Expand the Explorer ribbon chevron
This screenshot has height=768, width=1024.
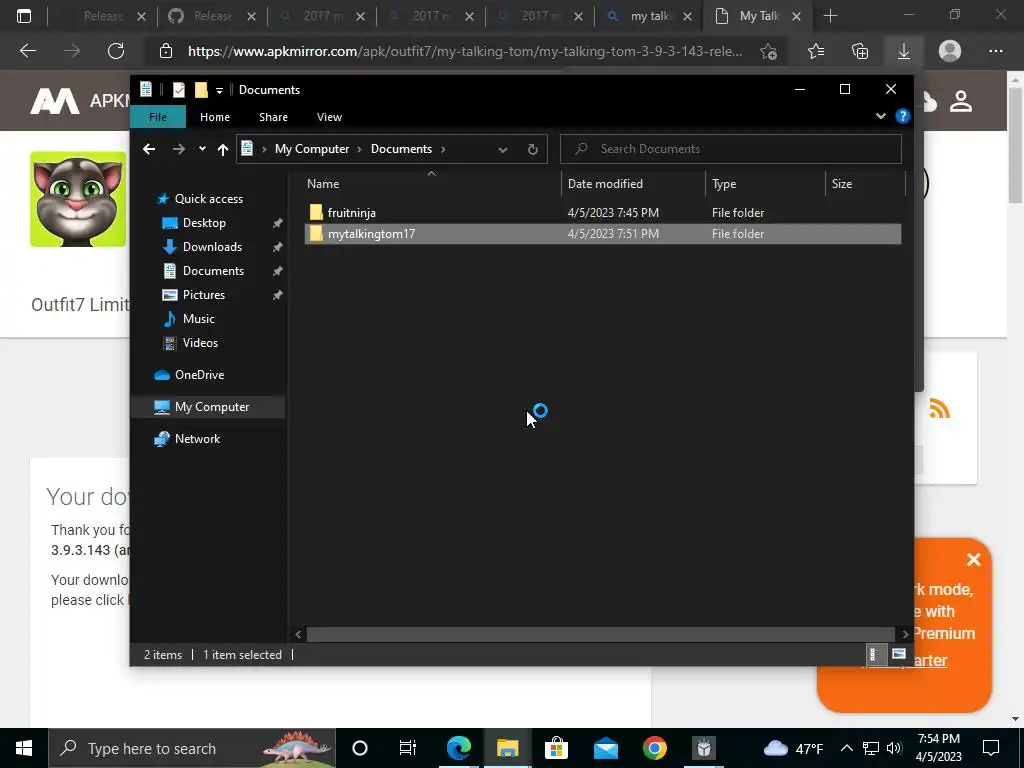881,116
